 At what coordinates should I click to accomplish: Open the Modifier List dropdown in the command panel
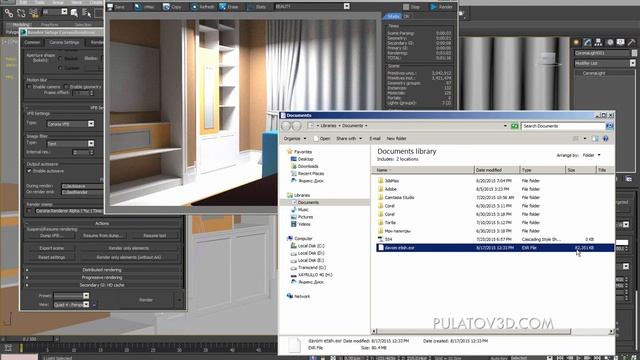click(605, 63)
